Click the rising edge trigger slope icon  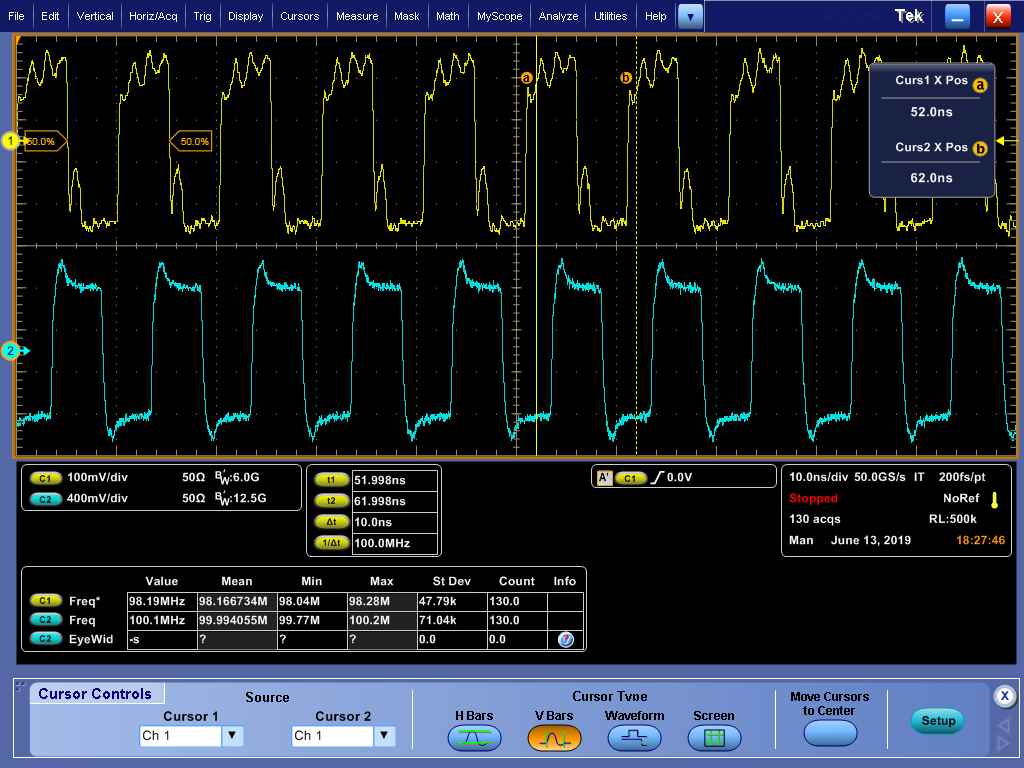656,478
